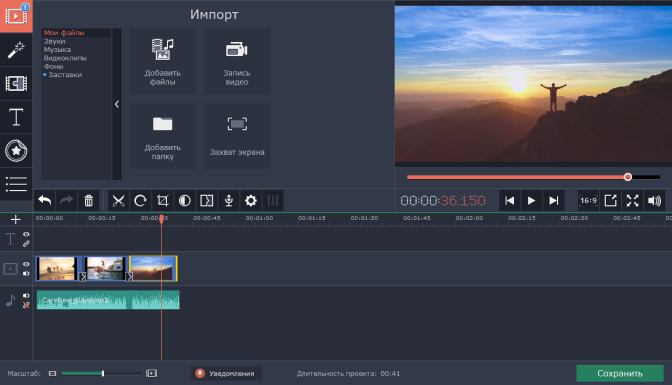Click the Масштаб zoom slider handle

[x=103, y=373]
